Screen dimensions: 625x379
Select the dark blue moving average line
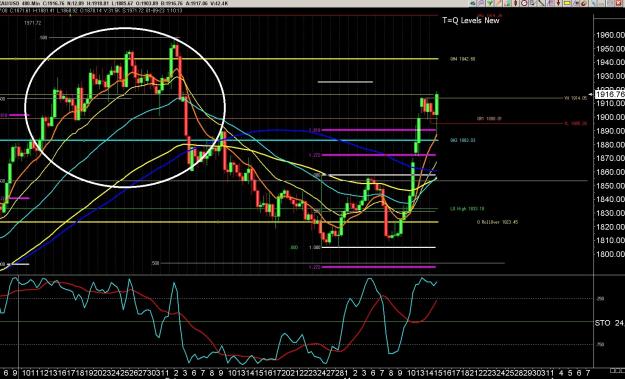275,130
